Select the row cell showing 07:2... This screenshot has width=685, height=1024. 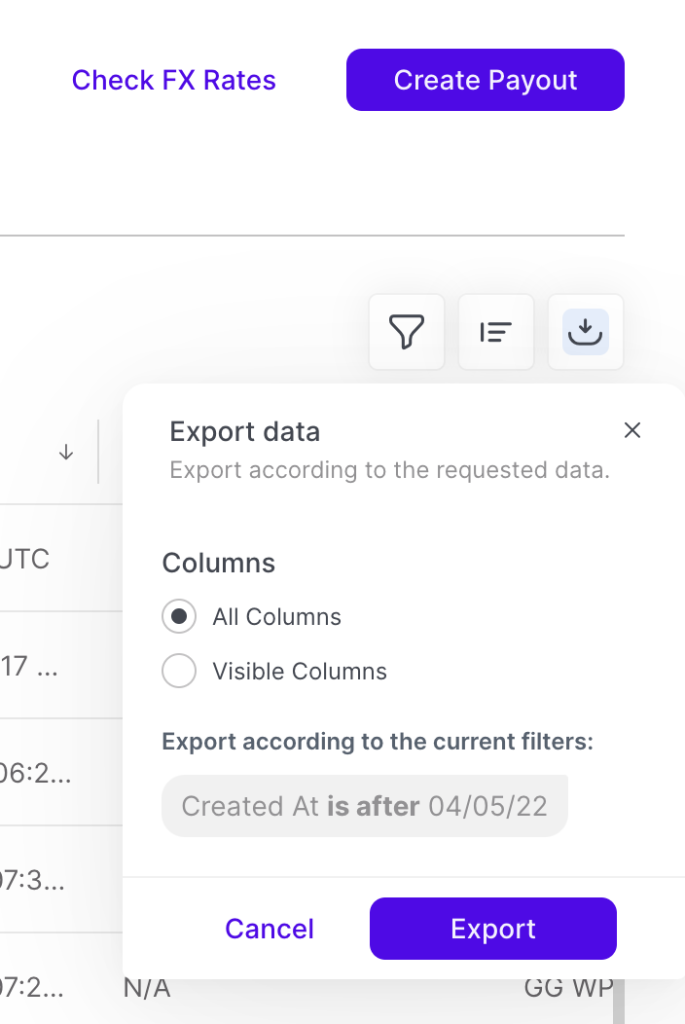pos(32,989)
